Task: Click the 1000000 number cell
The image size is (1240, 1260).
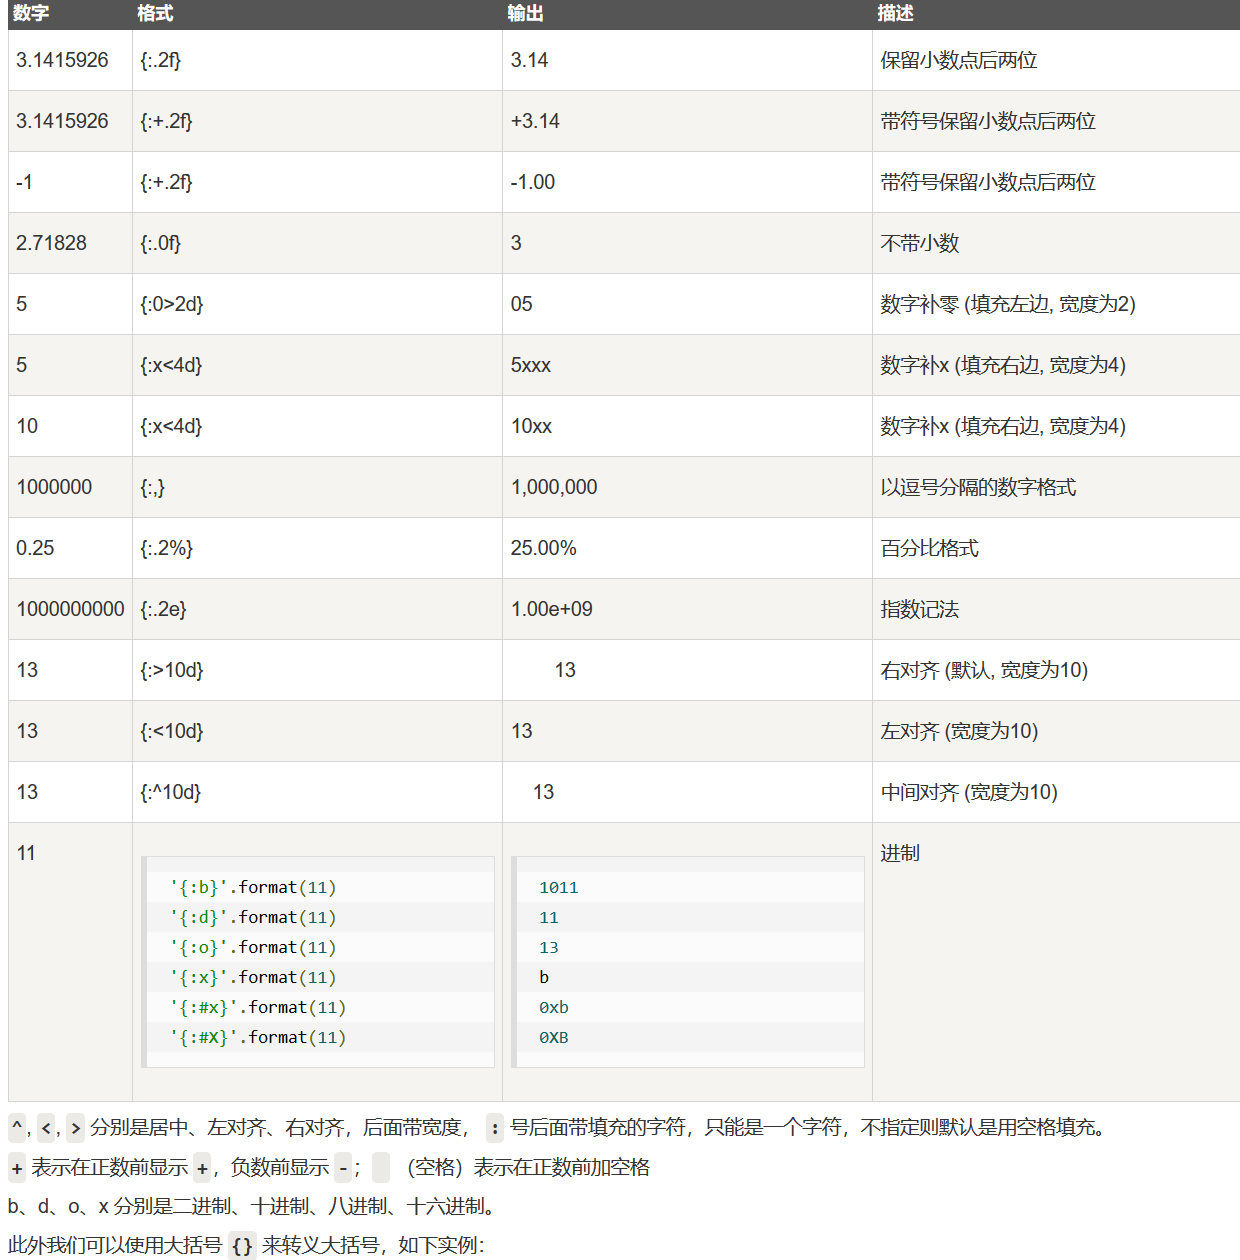Action: [x=70, y=487]
